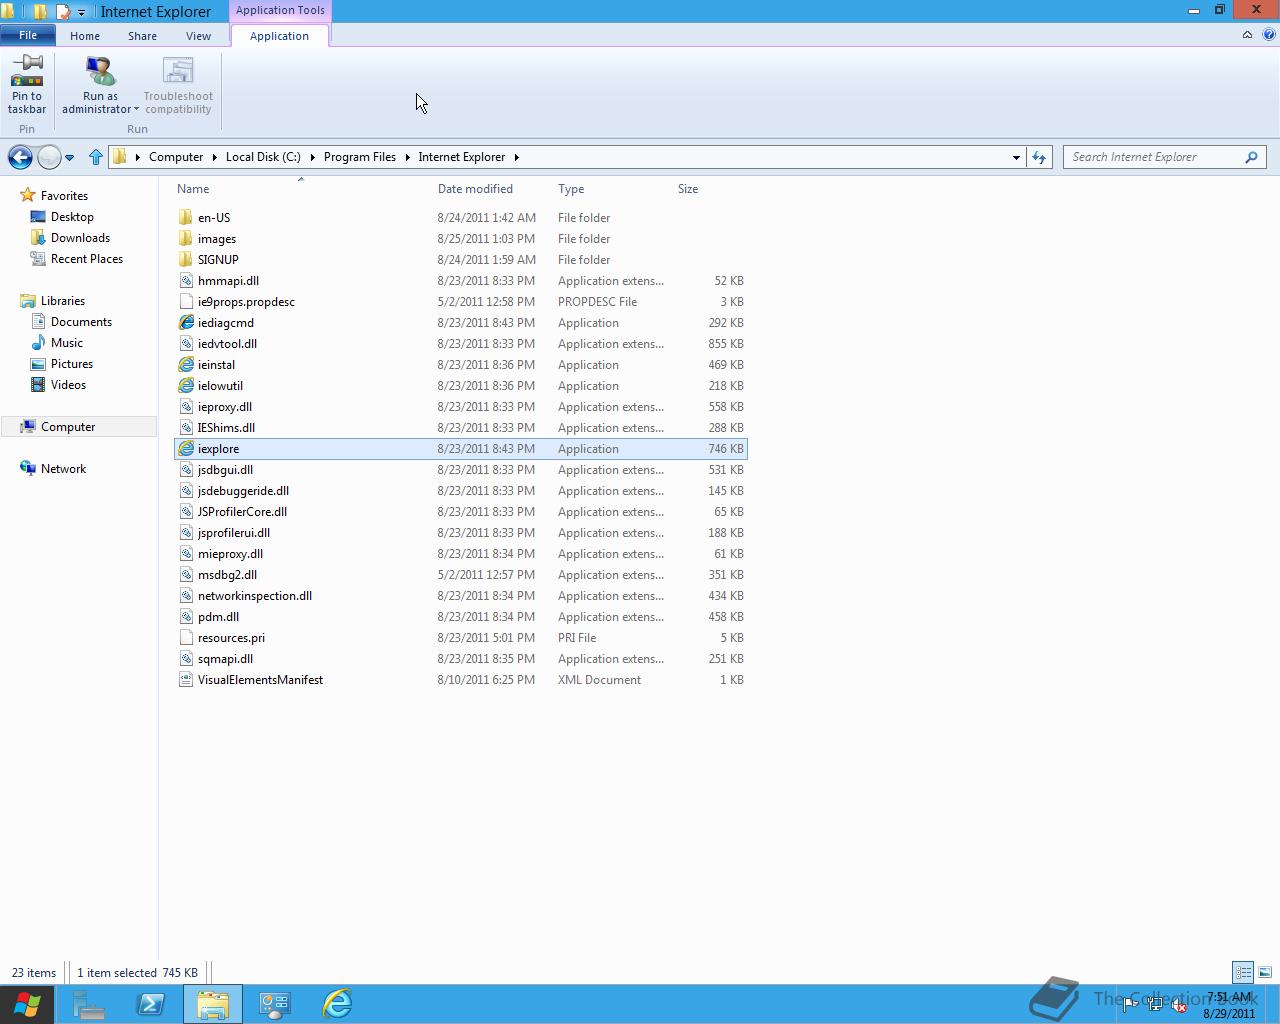Open Explorer help icon

coord(1269,35)
